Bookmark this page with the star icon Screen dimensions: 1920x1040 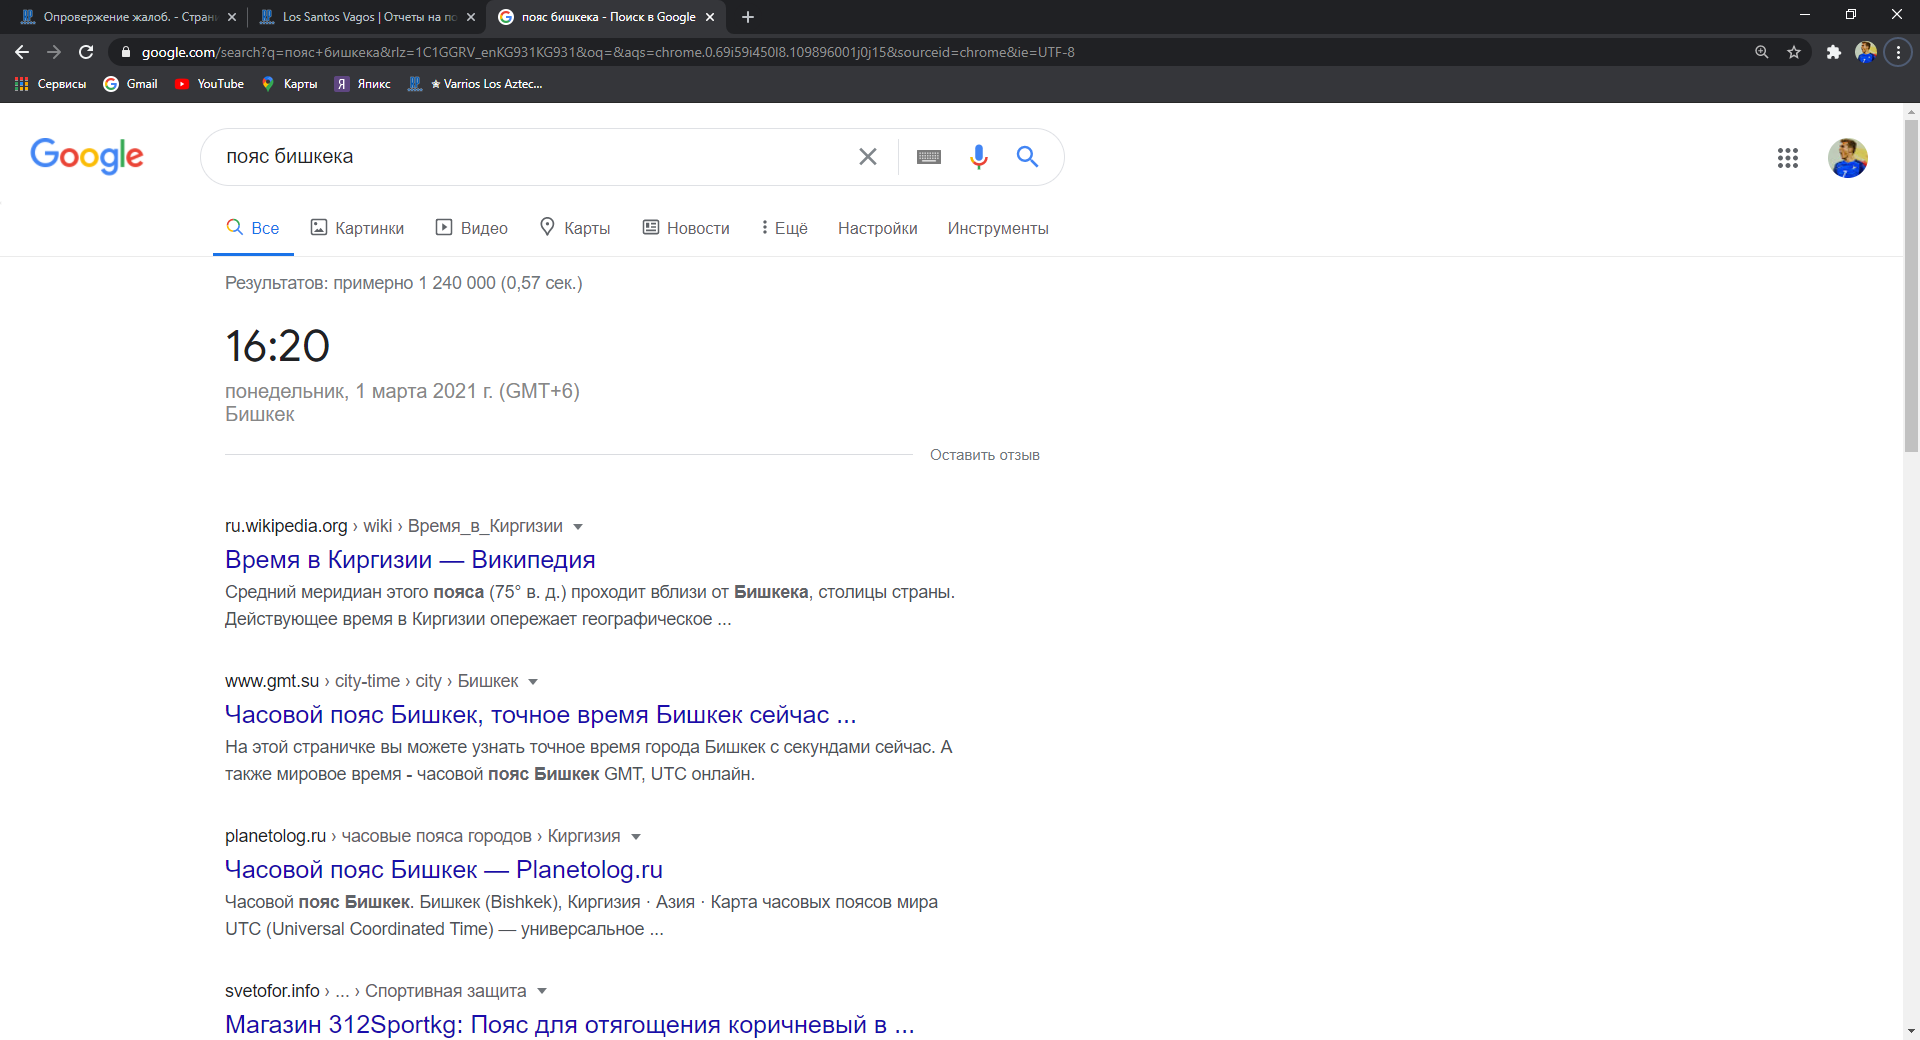pyautogui.click(x=1794, y=52)
